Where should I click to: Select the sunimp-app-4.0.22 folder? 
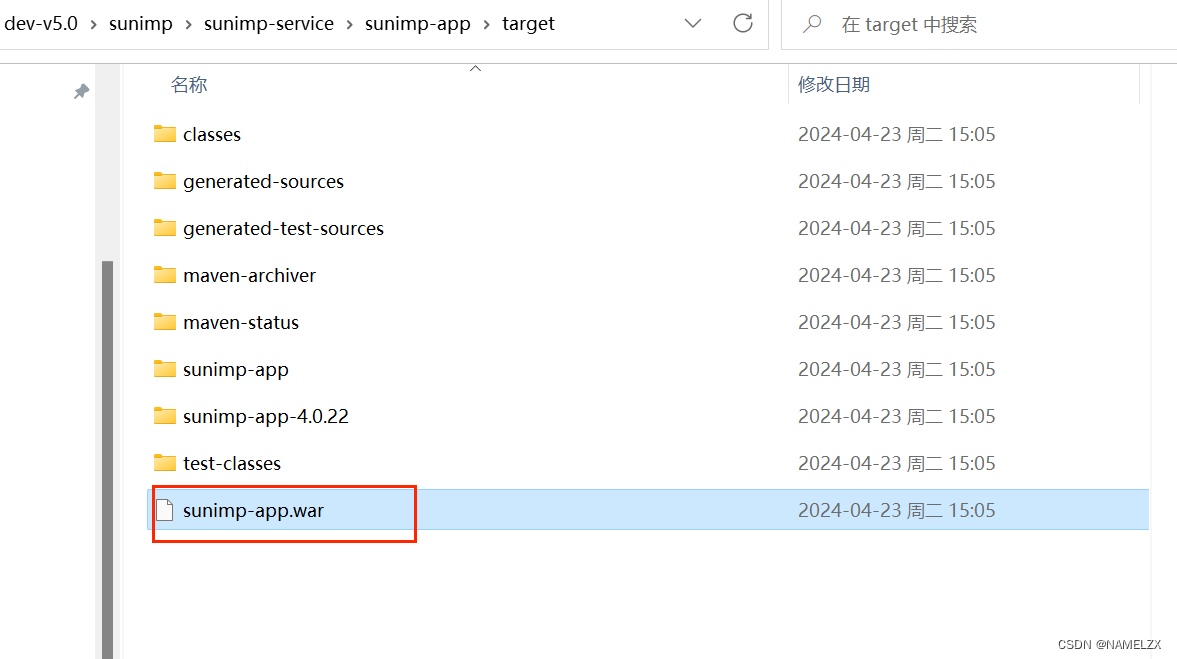(265, 416)
